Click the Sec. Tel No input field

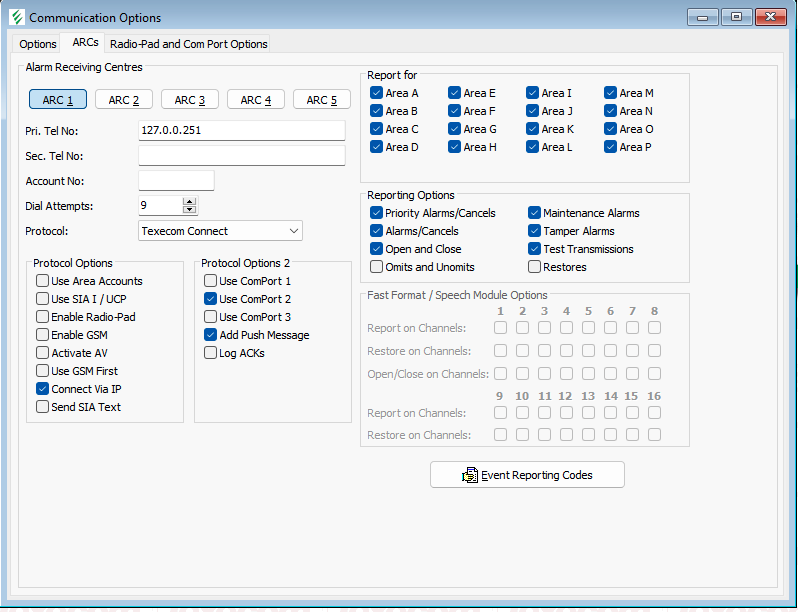pos(241,156)
